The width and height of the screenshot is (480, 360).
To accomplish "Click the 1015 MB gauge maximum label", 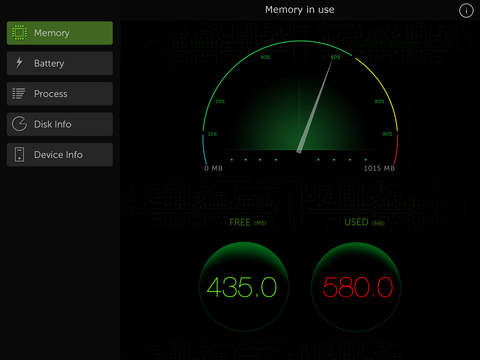I will [379, 168].
